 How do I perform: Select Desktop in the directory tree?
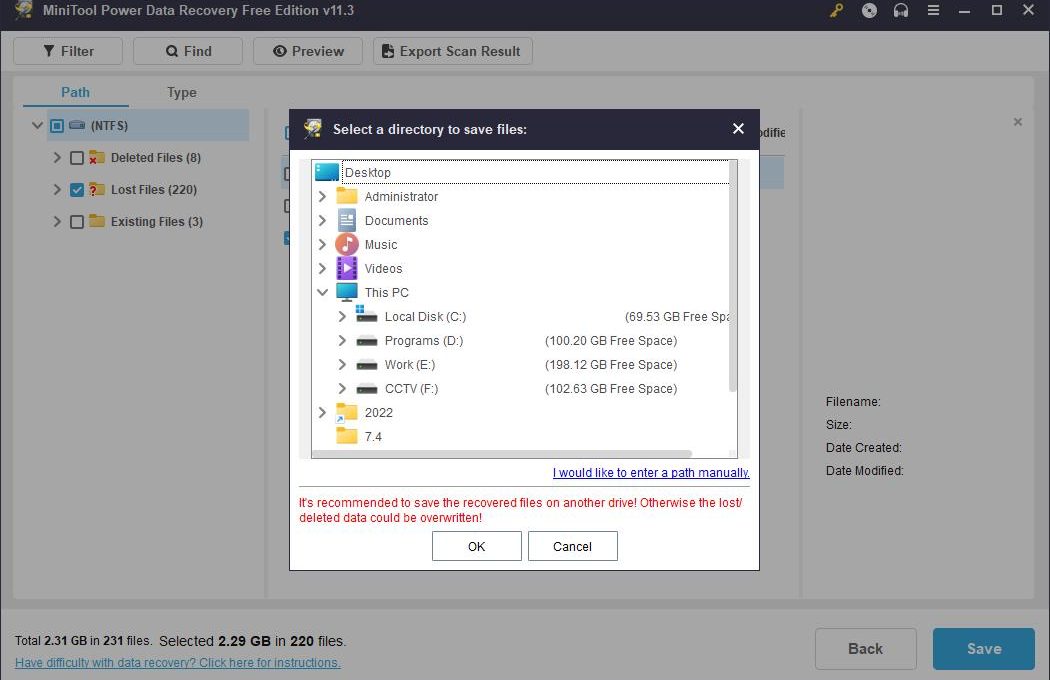[x=368, y=173]
